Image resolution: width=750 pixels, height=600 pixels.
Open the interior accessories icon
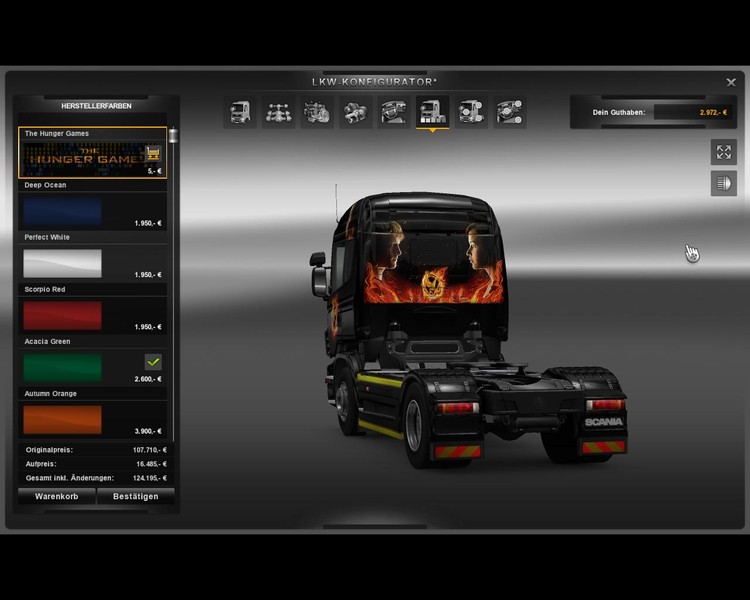(x=510, y=112)
